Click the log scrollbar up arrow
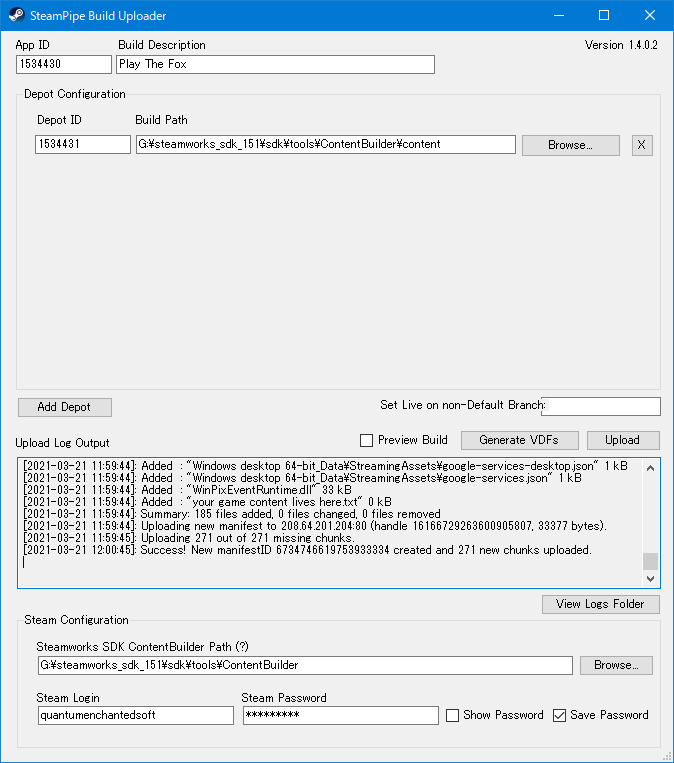This screenshot has height=763, width=674. point(651,468)
